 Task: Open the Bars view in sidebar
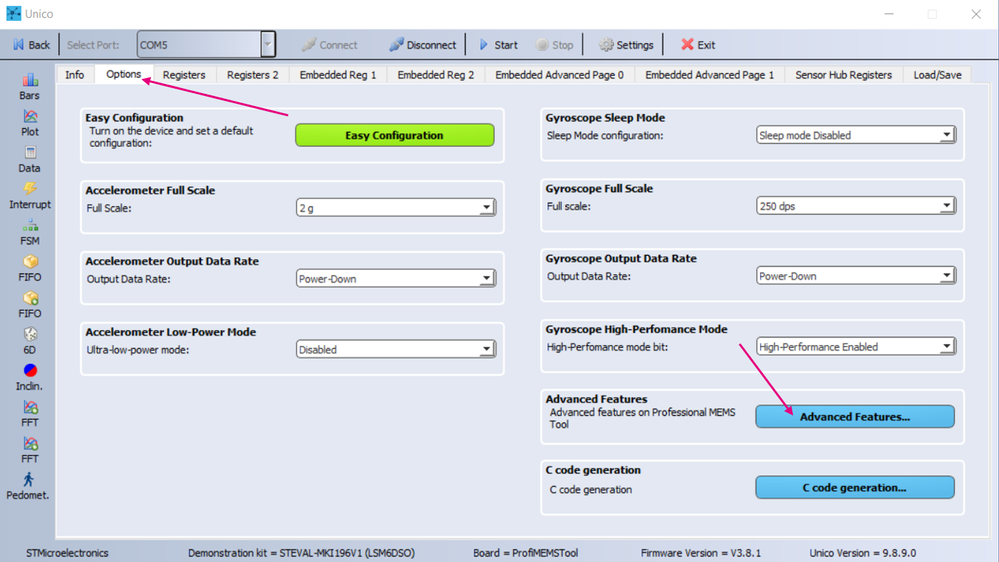(x=29, y=87)
